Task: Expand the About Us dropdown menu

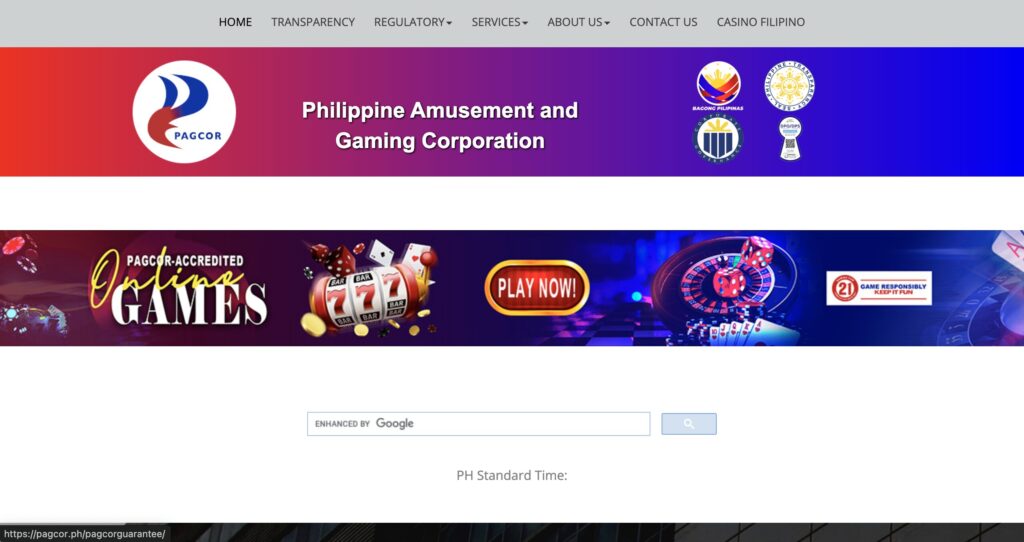Action: tap(579, 22)
